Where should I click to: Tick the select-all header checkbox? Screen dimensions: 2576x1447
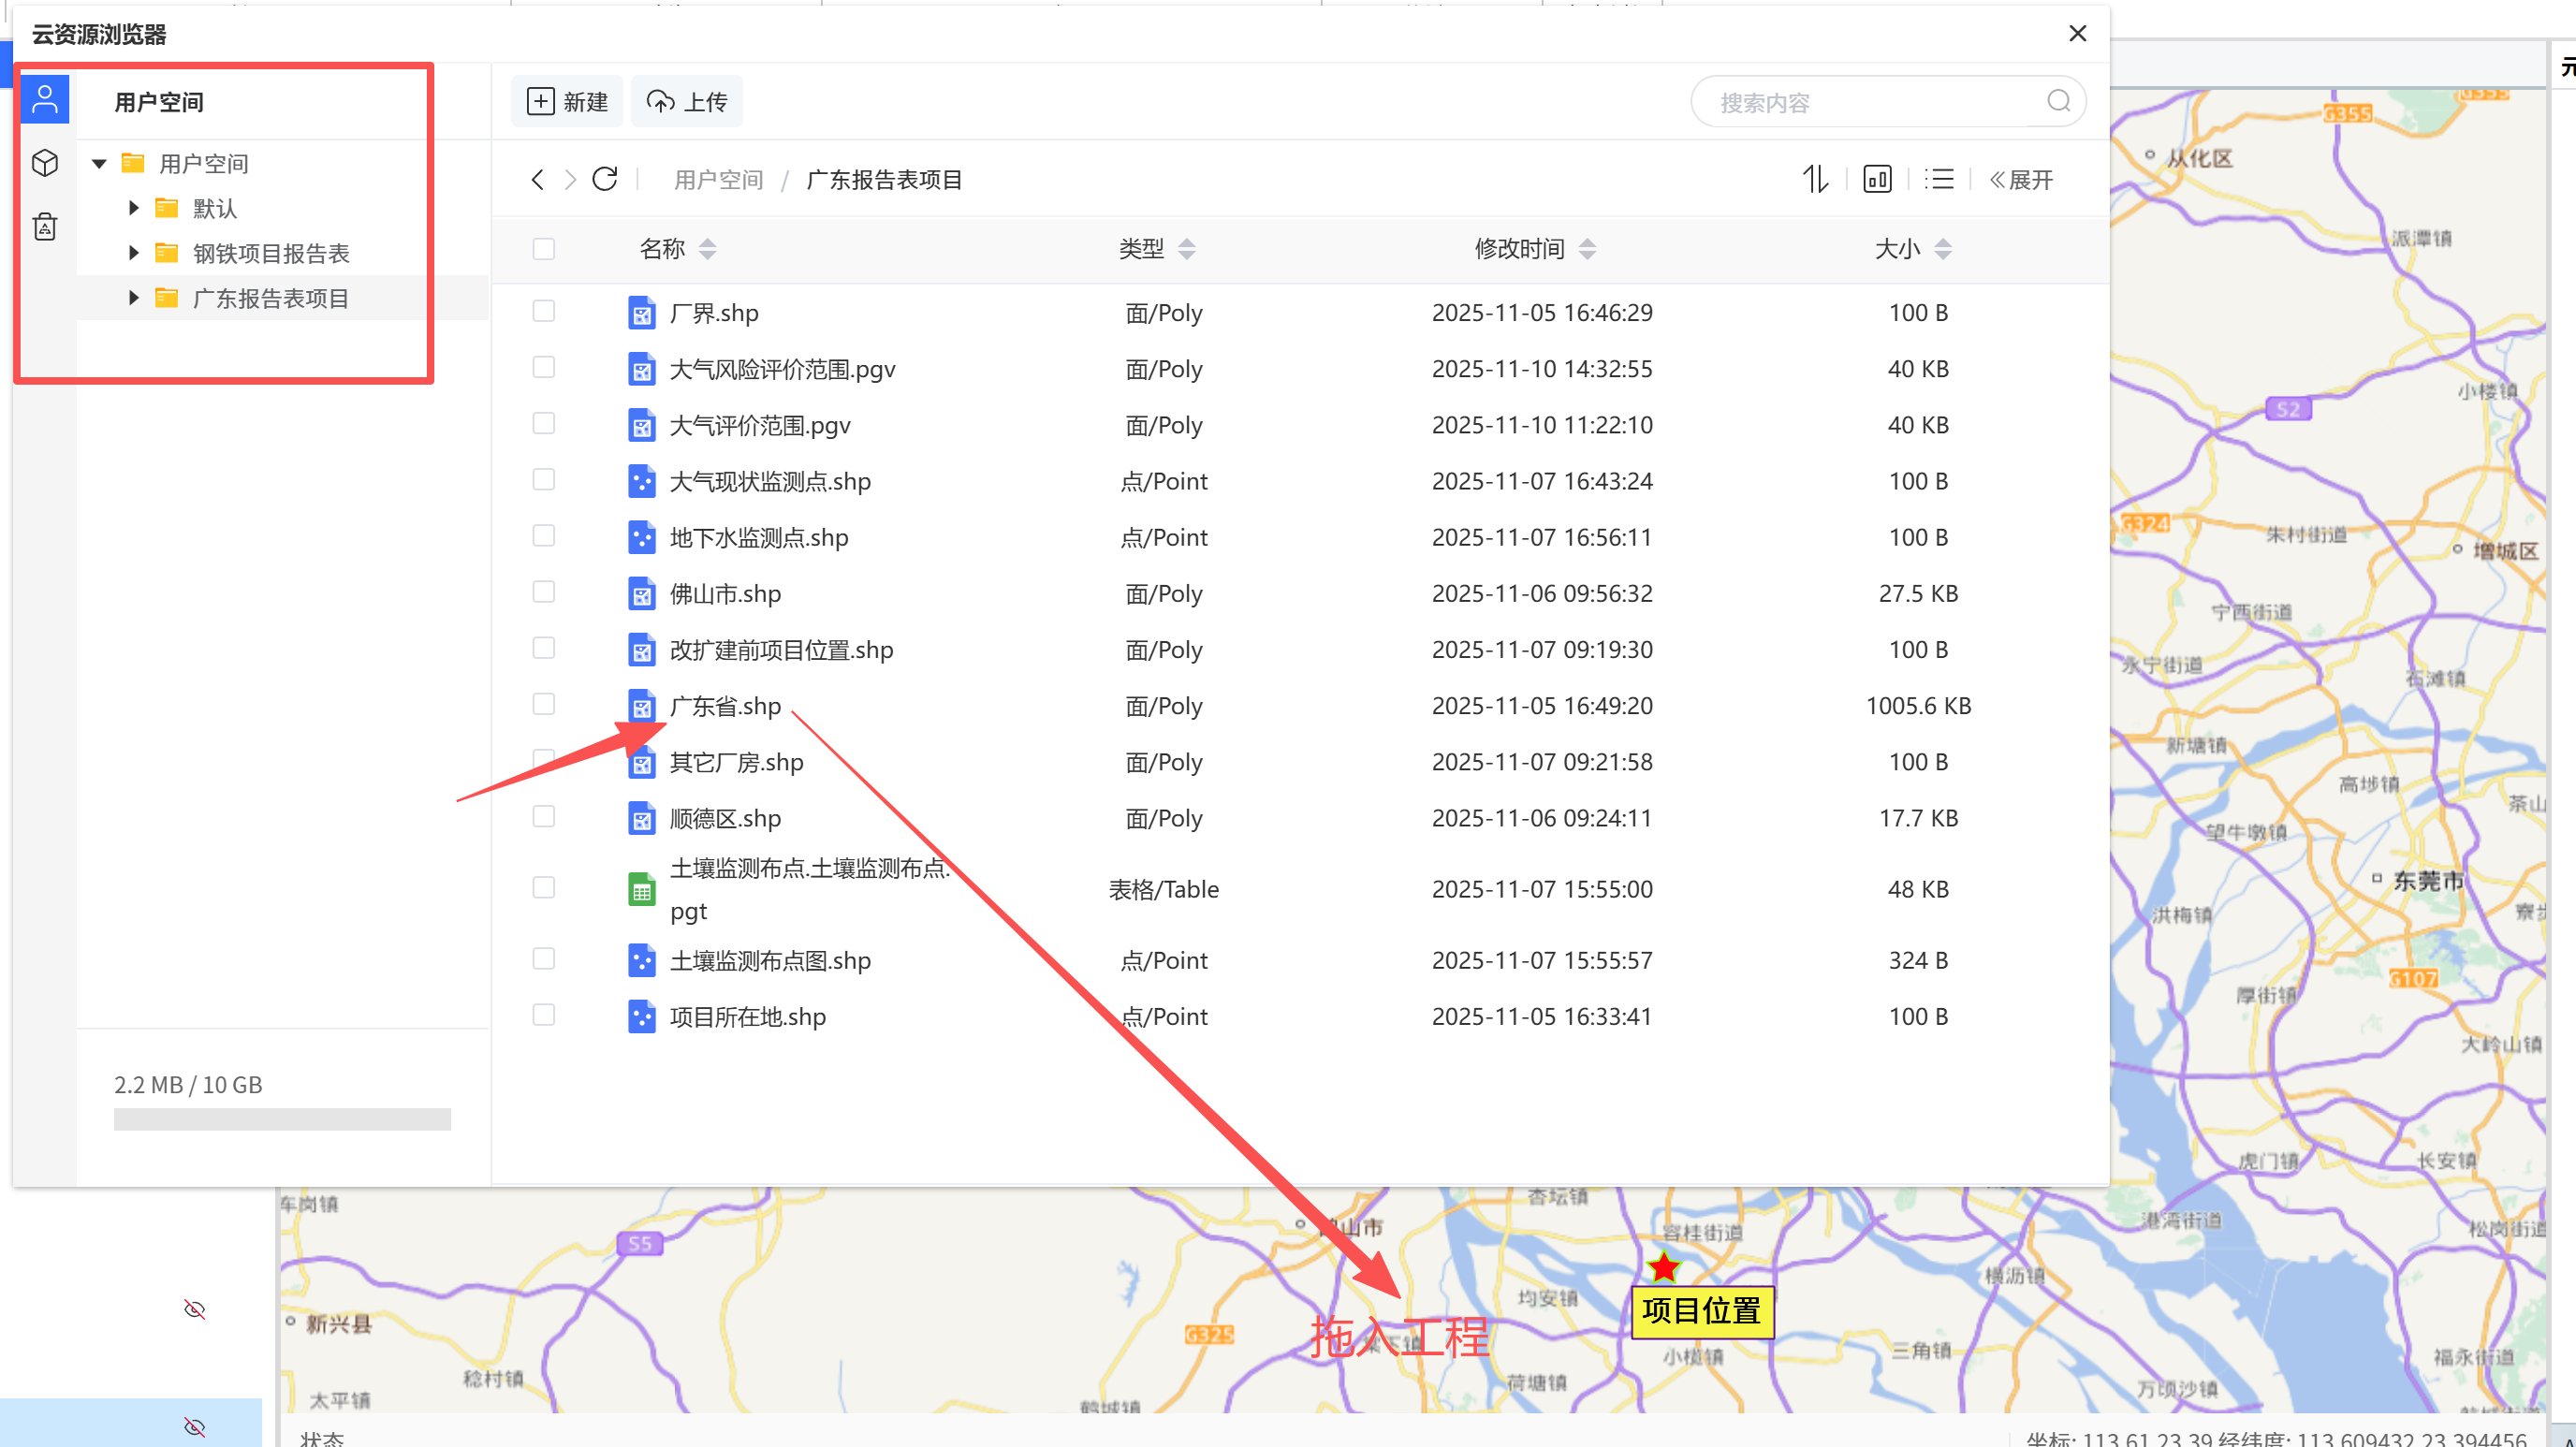544,249
